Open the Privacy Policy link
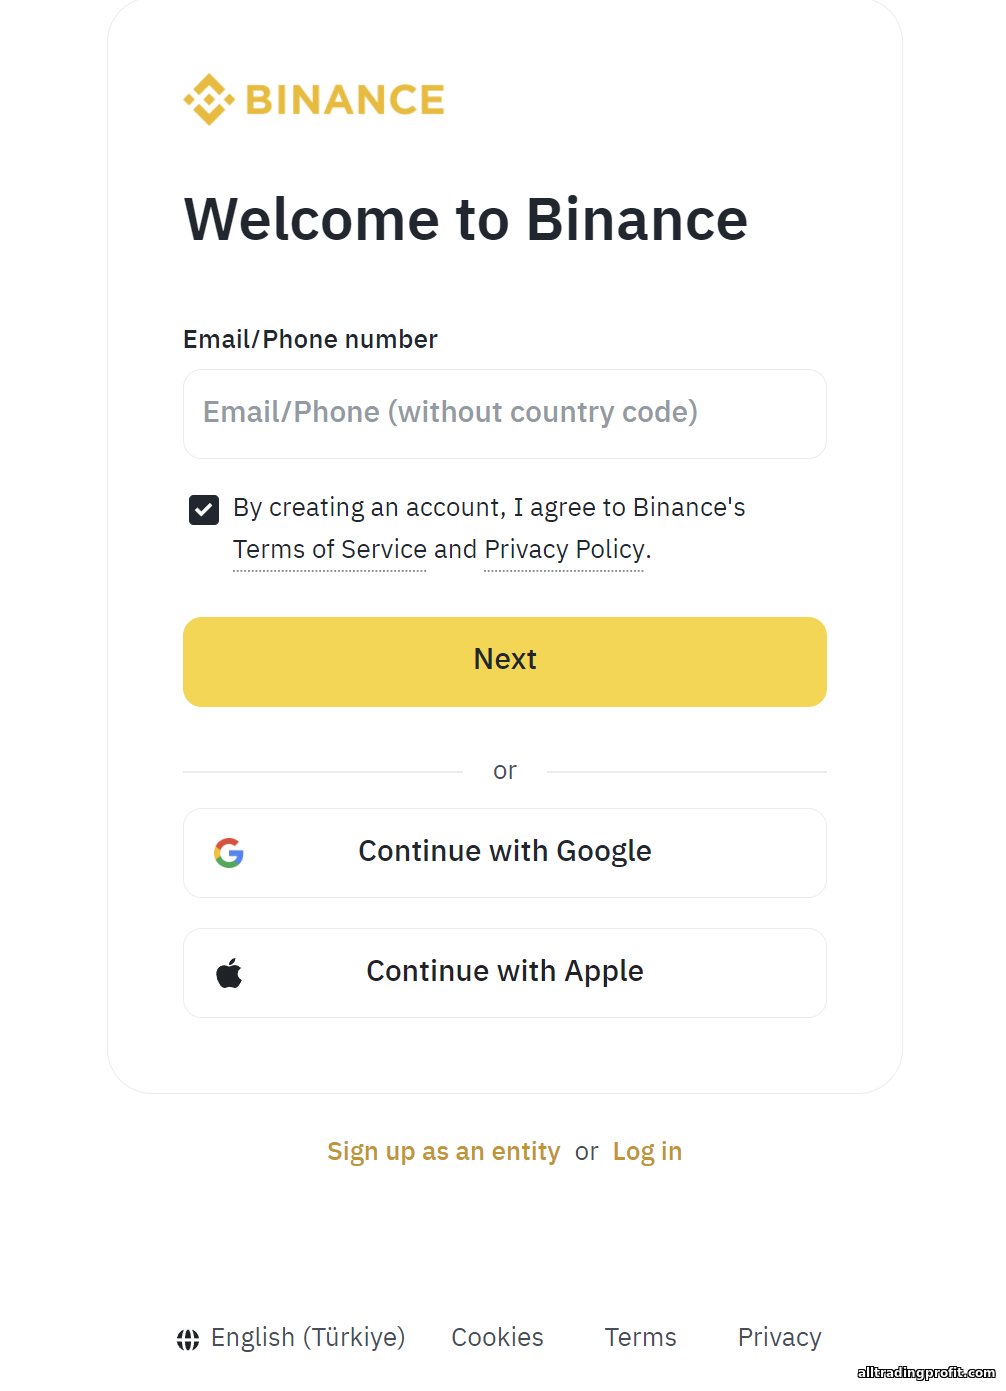 coord(565,550)
